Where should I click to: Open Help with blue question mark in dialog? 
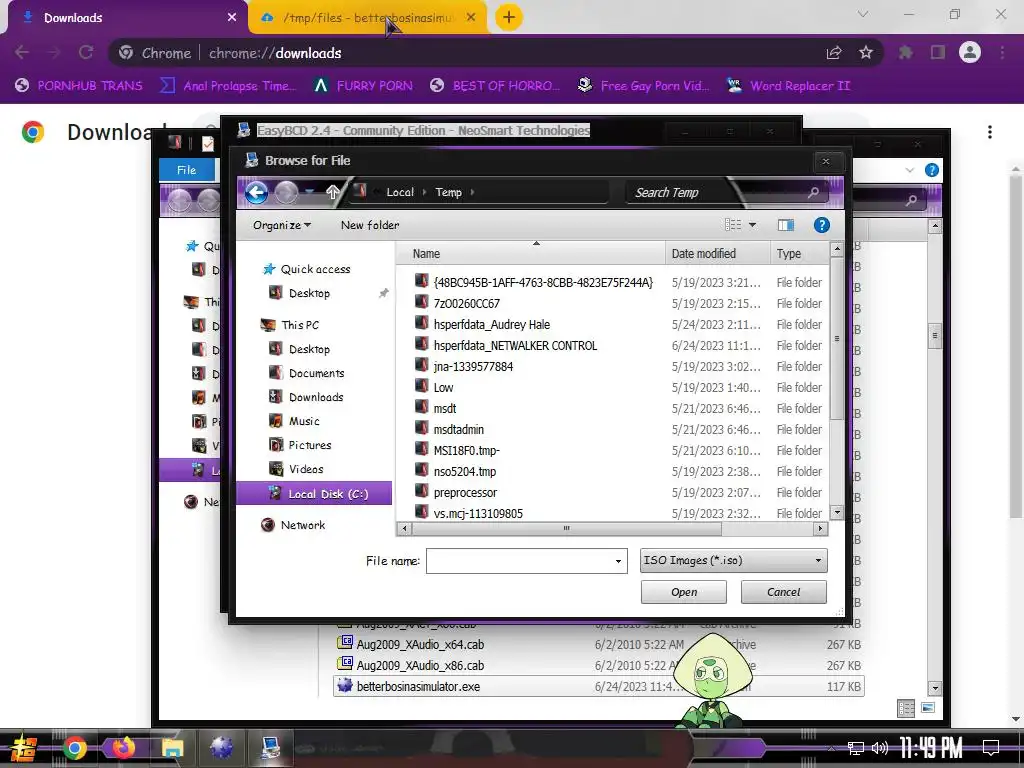coord(822,225)
